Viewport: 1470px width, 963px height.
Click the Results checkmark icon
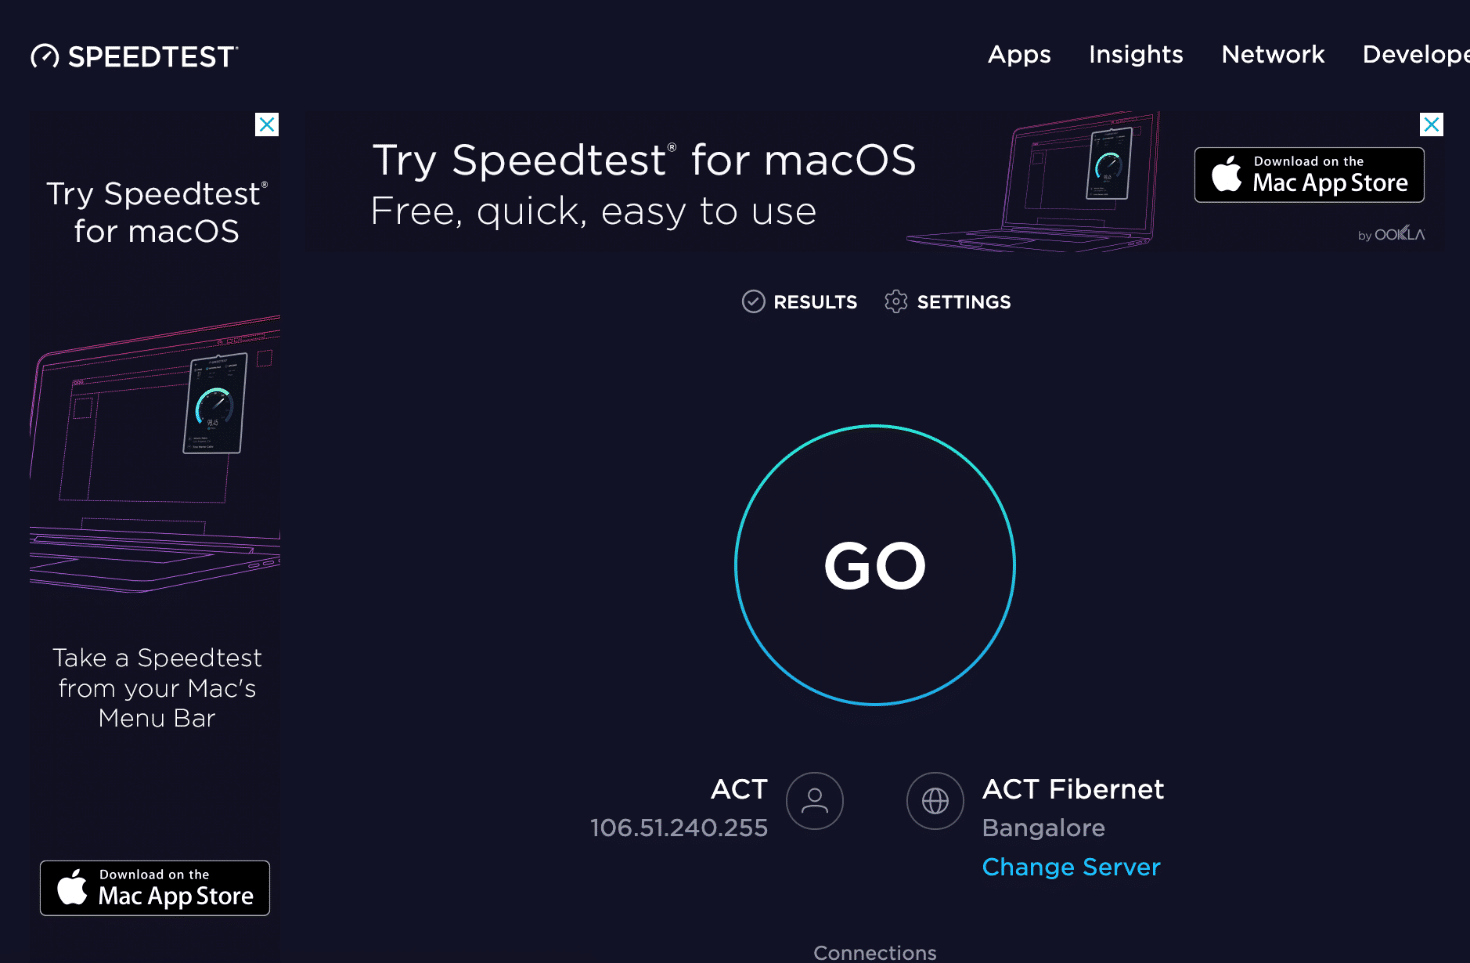753,302
